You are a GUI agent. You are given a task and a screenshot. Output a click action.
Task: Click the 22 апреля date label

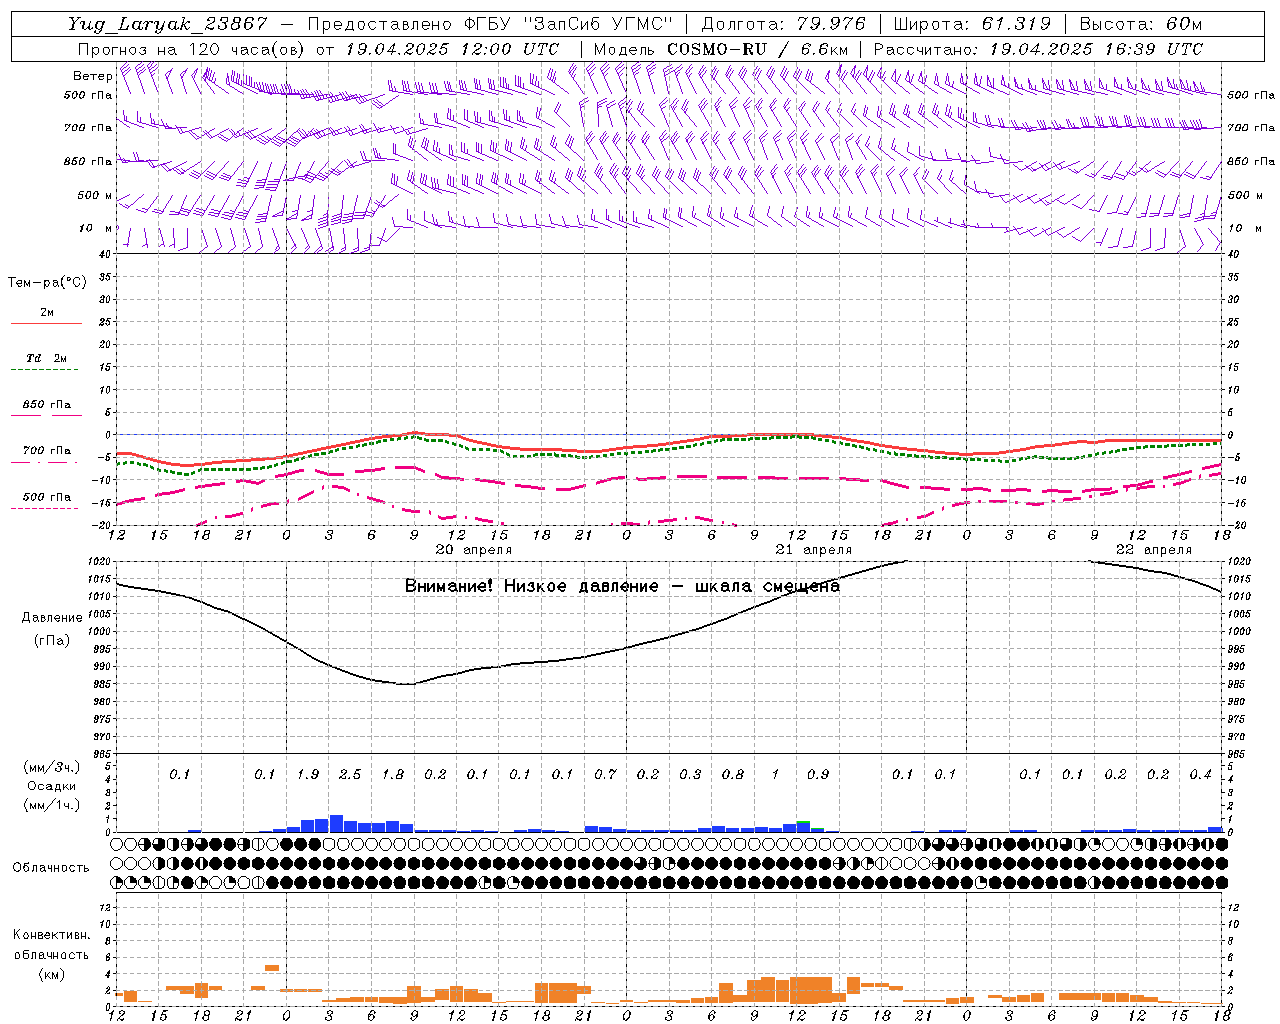coord(1154,550)
